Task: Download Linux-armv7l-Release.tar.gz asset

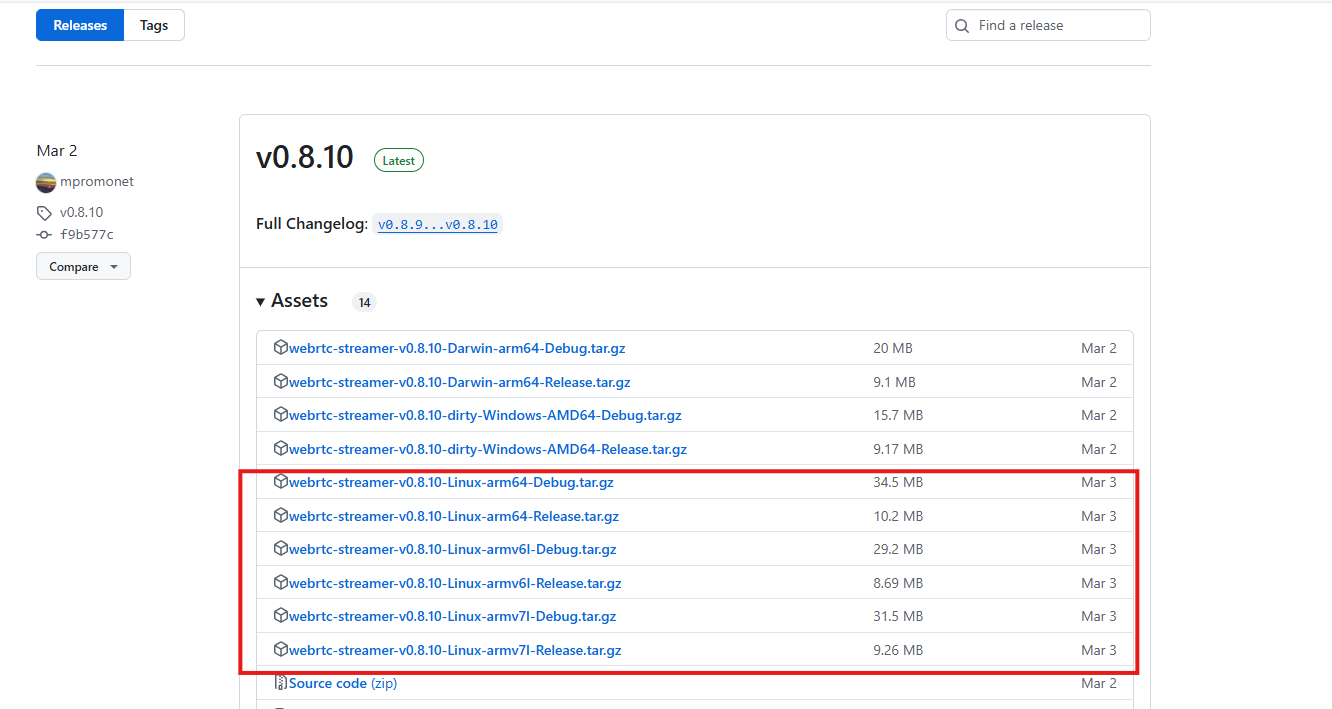Action: [455, 650]
